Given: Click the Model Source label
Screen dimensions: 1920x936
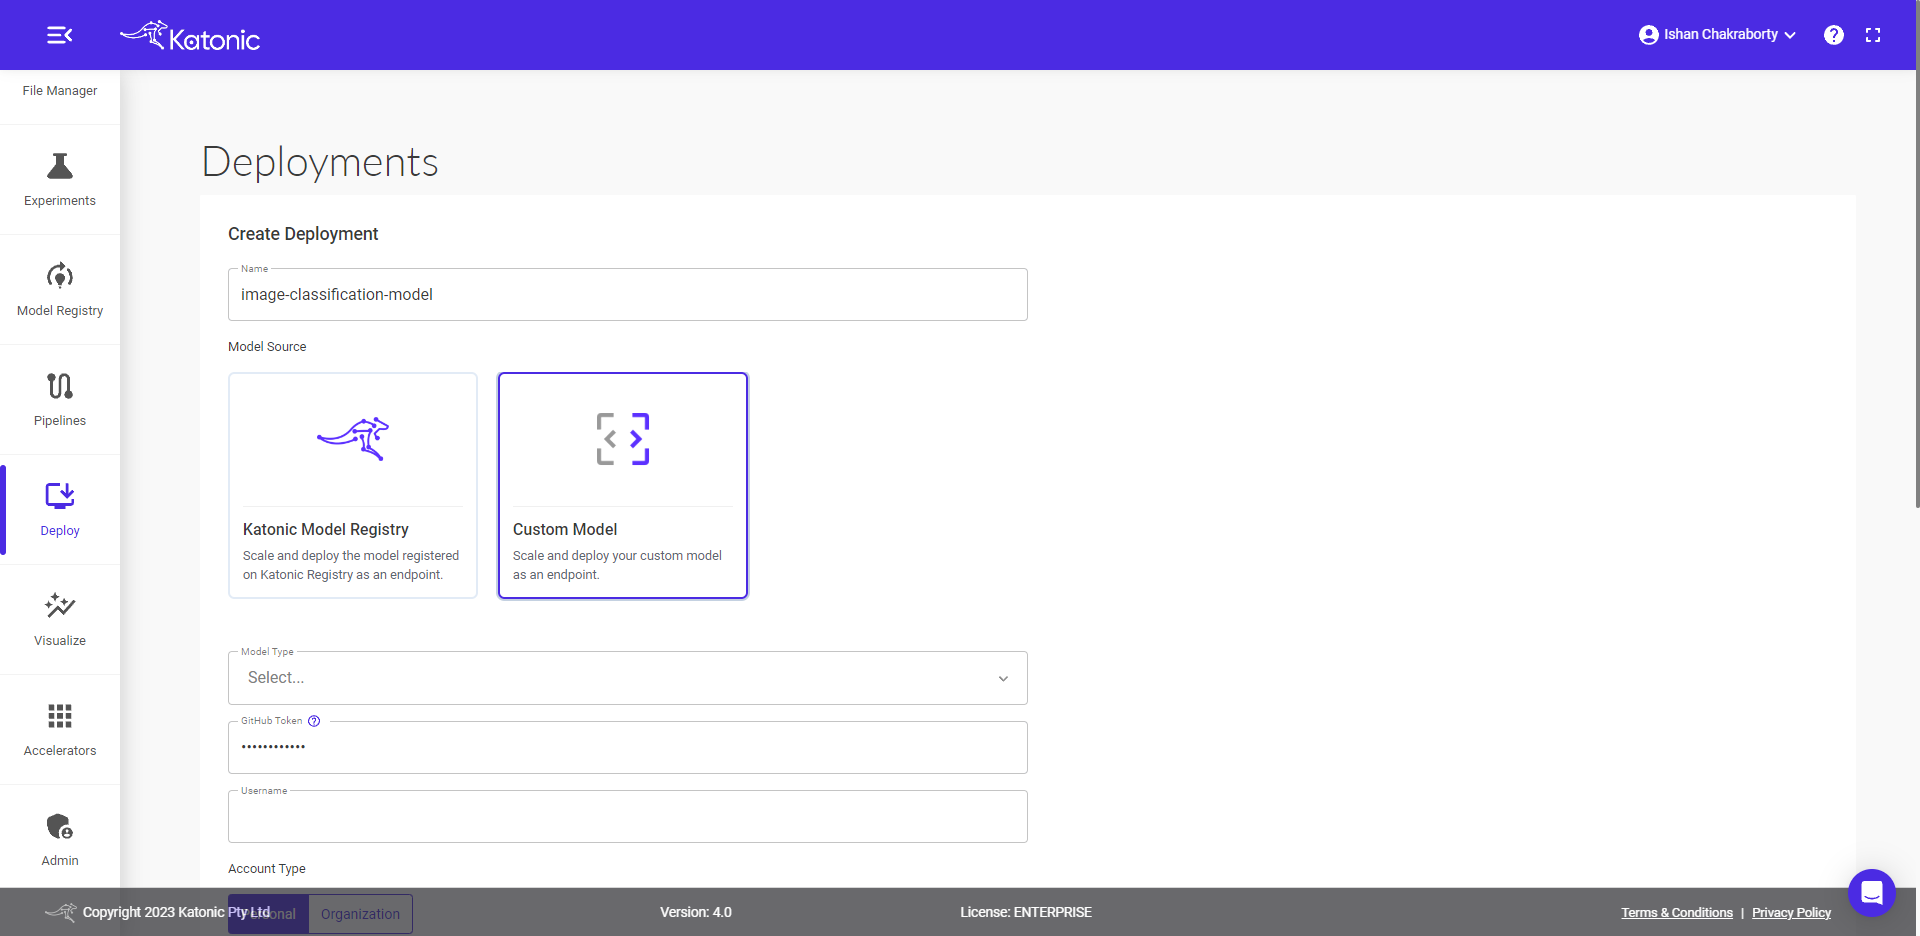Looking at the screenshot, I should pyautogui.click(x=267, y=347).
